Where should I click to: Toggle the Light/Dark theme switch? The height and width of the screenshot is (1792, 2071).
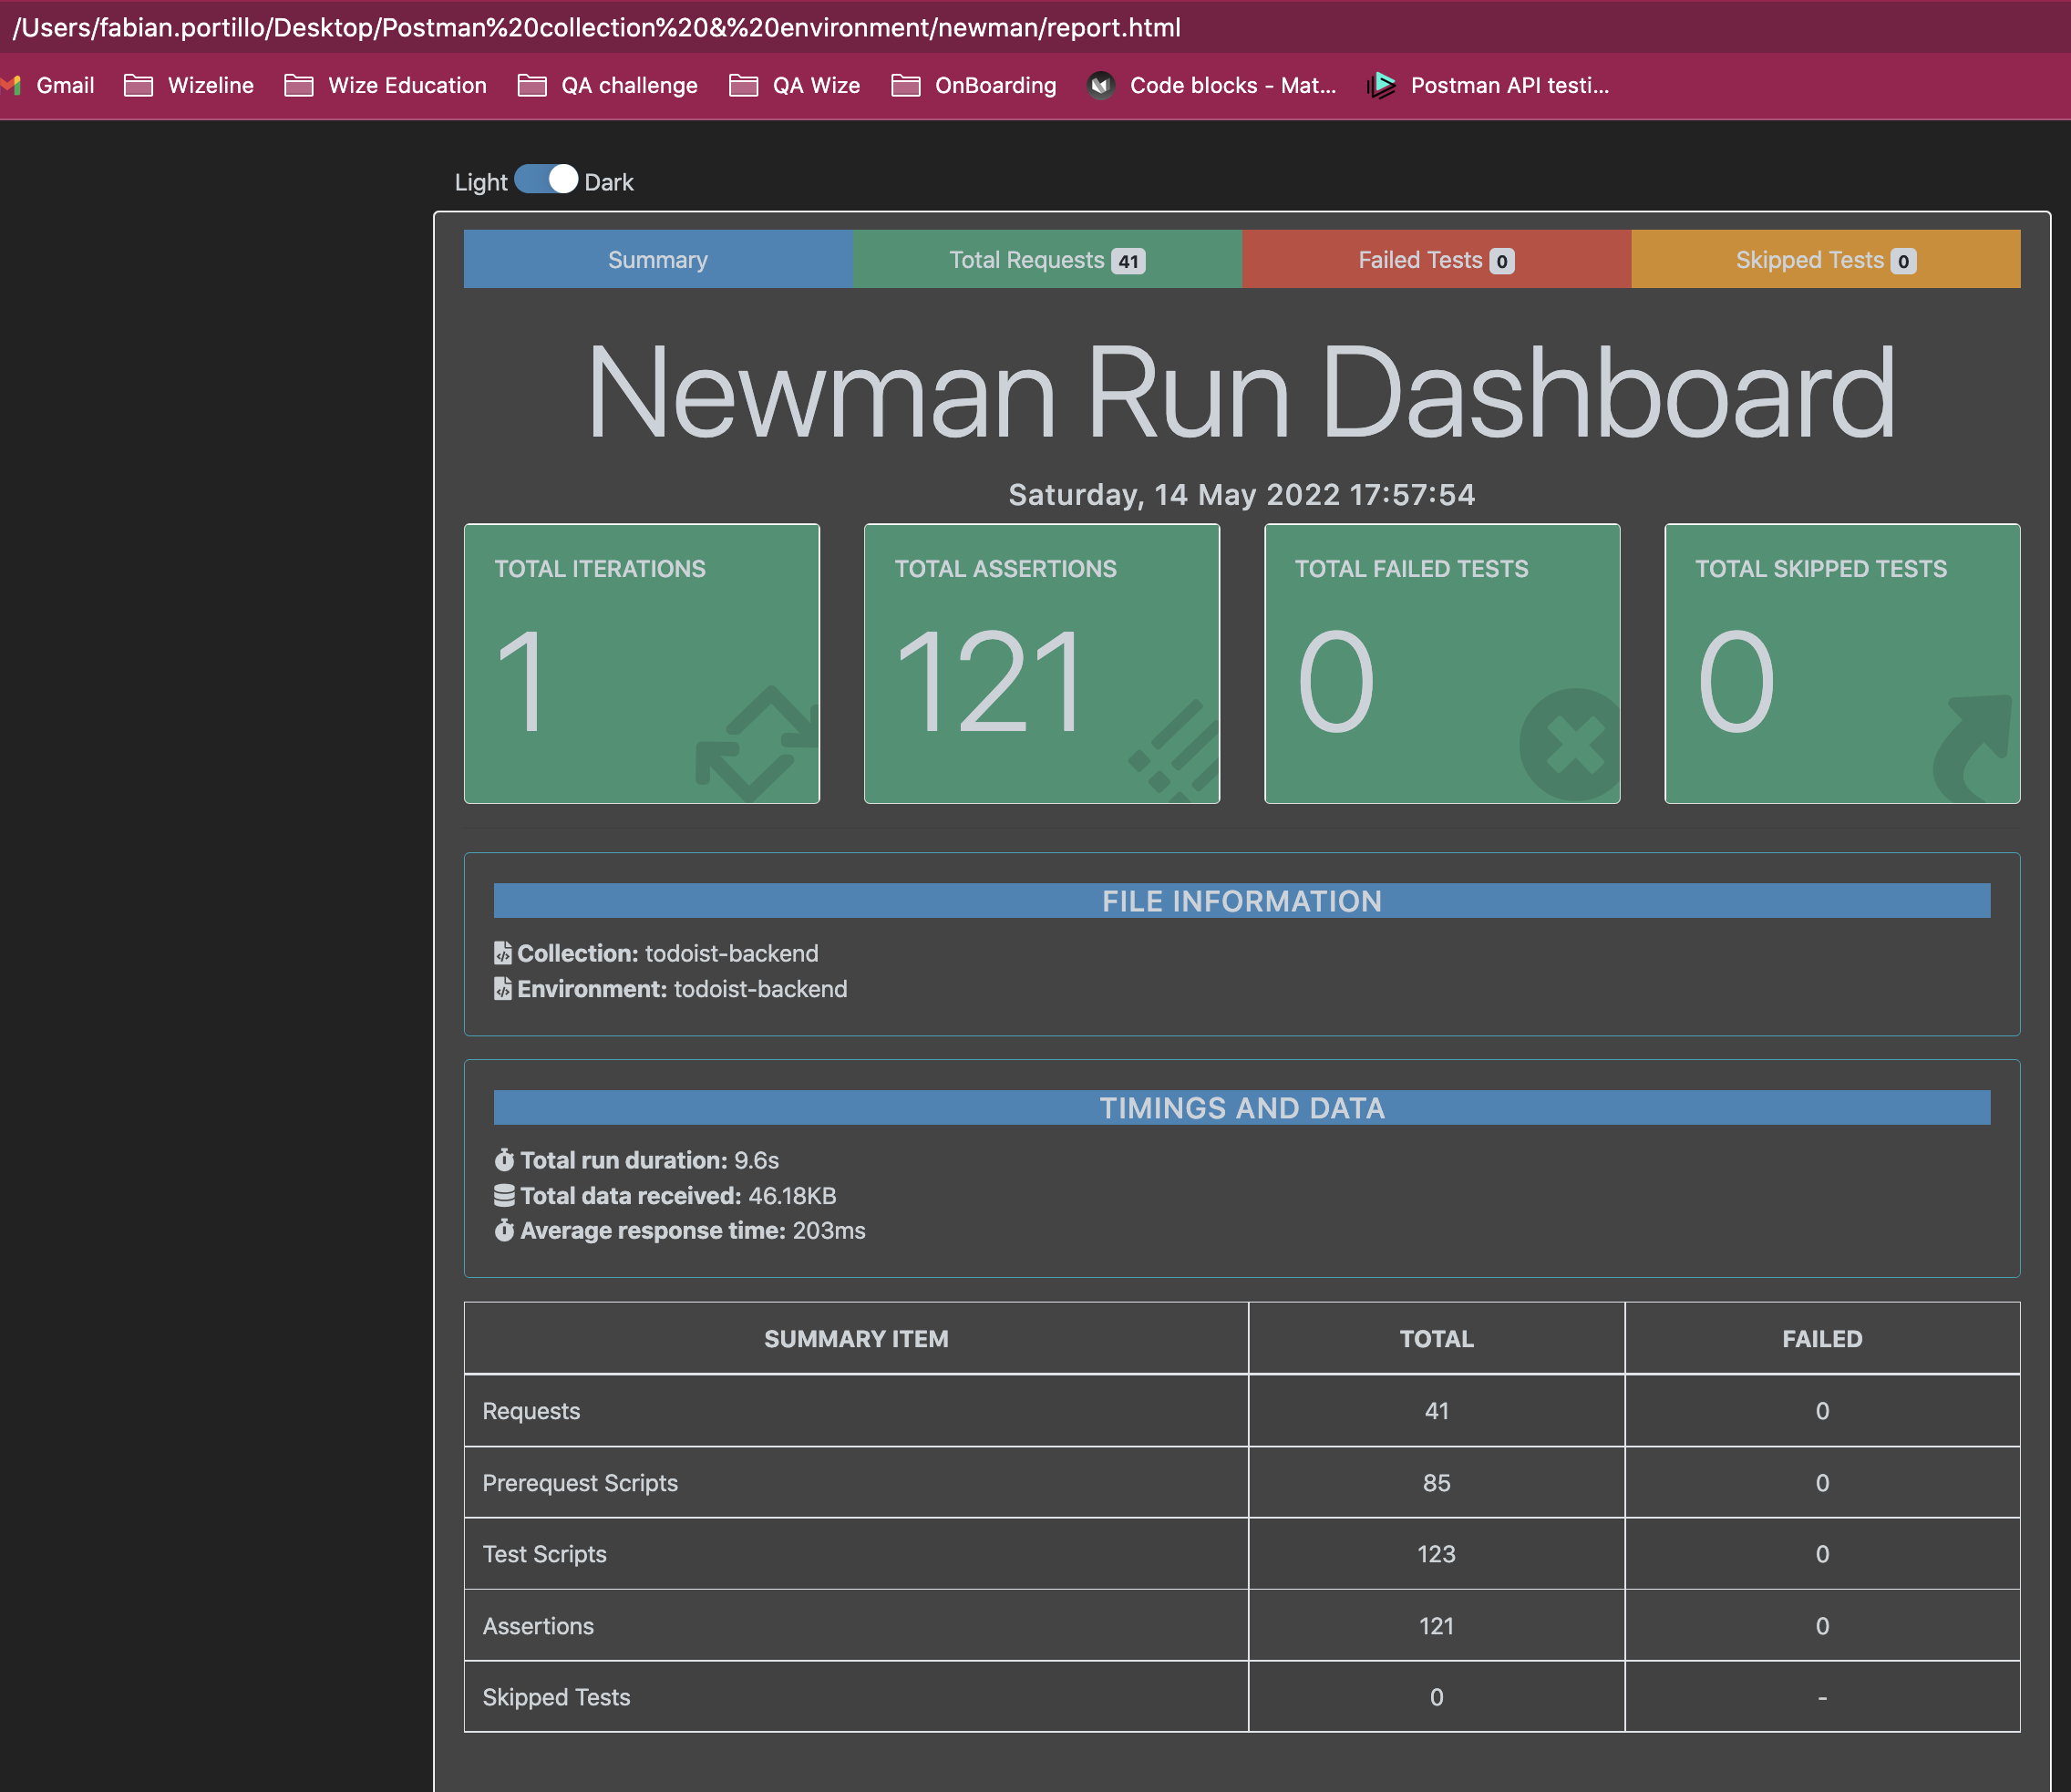[x=546, y=180]
